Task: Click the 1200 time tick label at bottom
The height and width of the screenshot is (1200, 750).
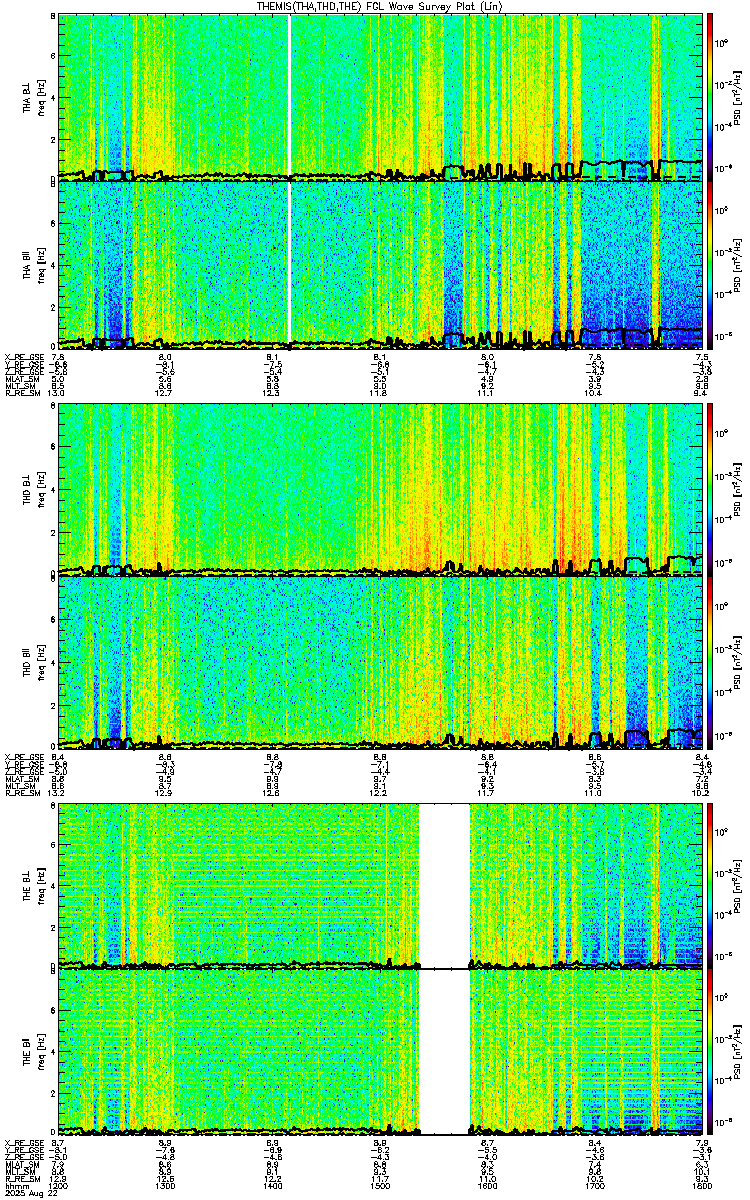Action: [59, 1189]
